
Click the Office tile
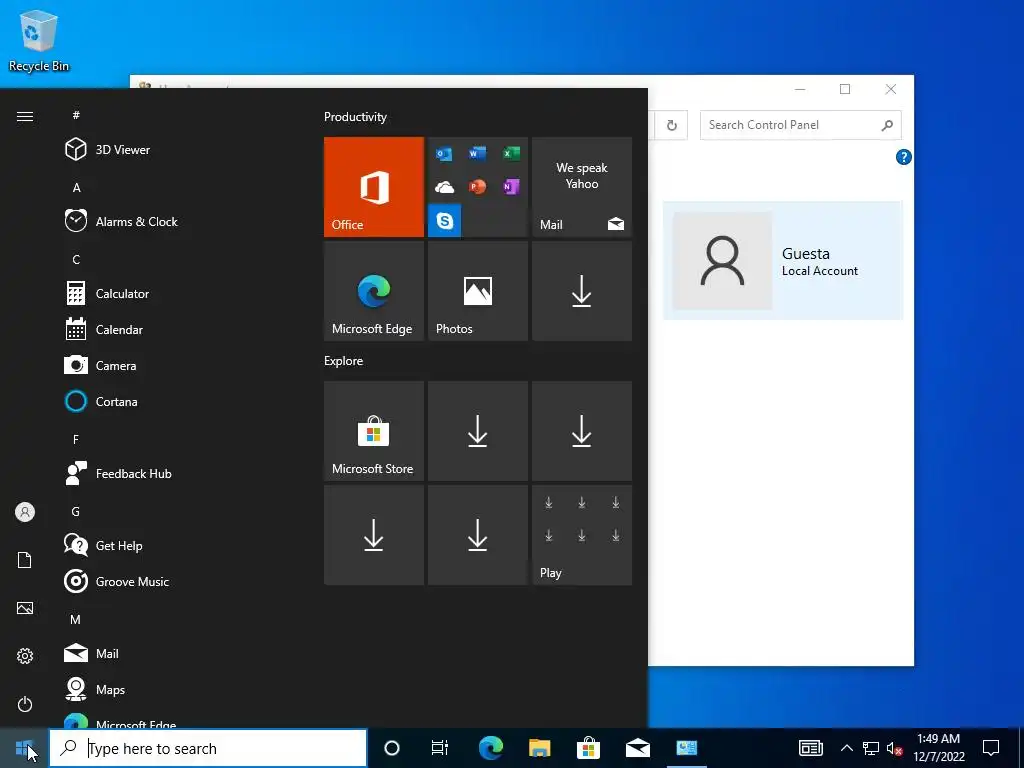pyautogui.click(x=374, y=187)
